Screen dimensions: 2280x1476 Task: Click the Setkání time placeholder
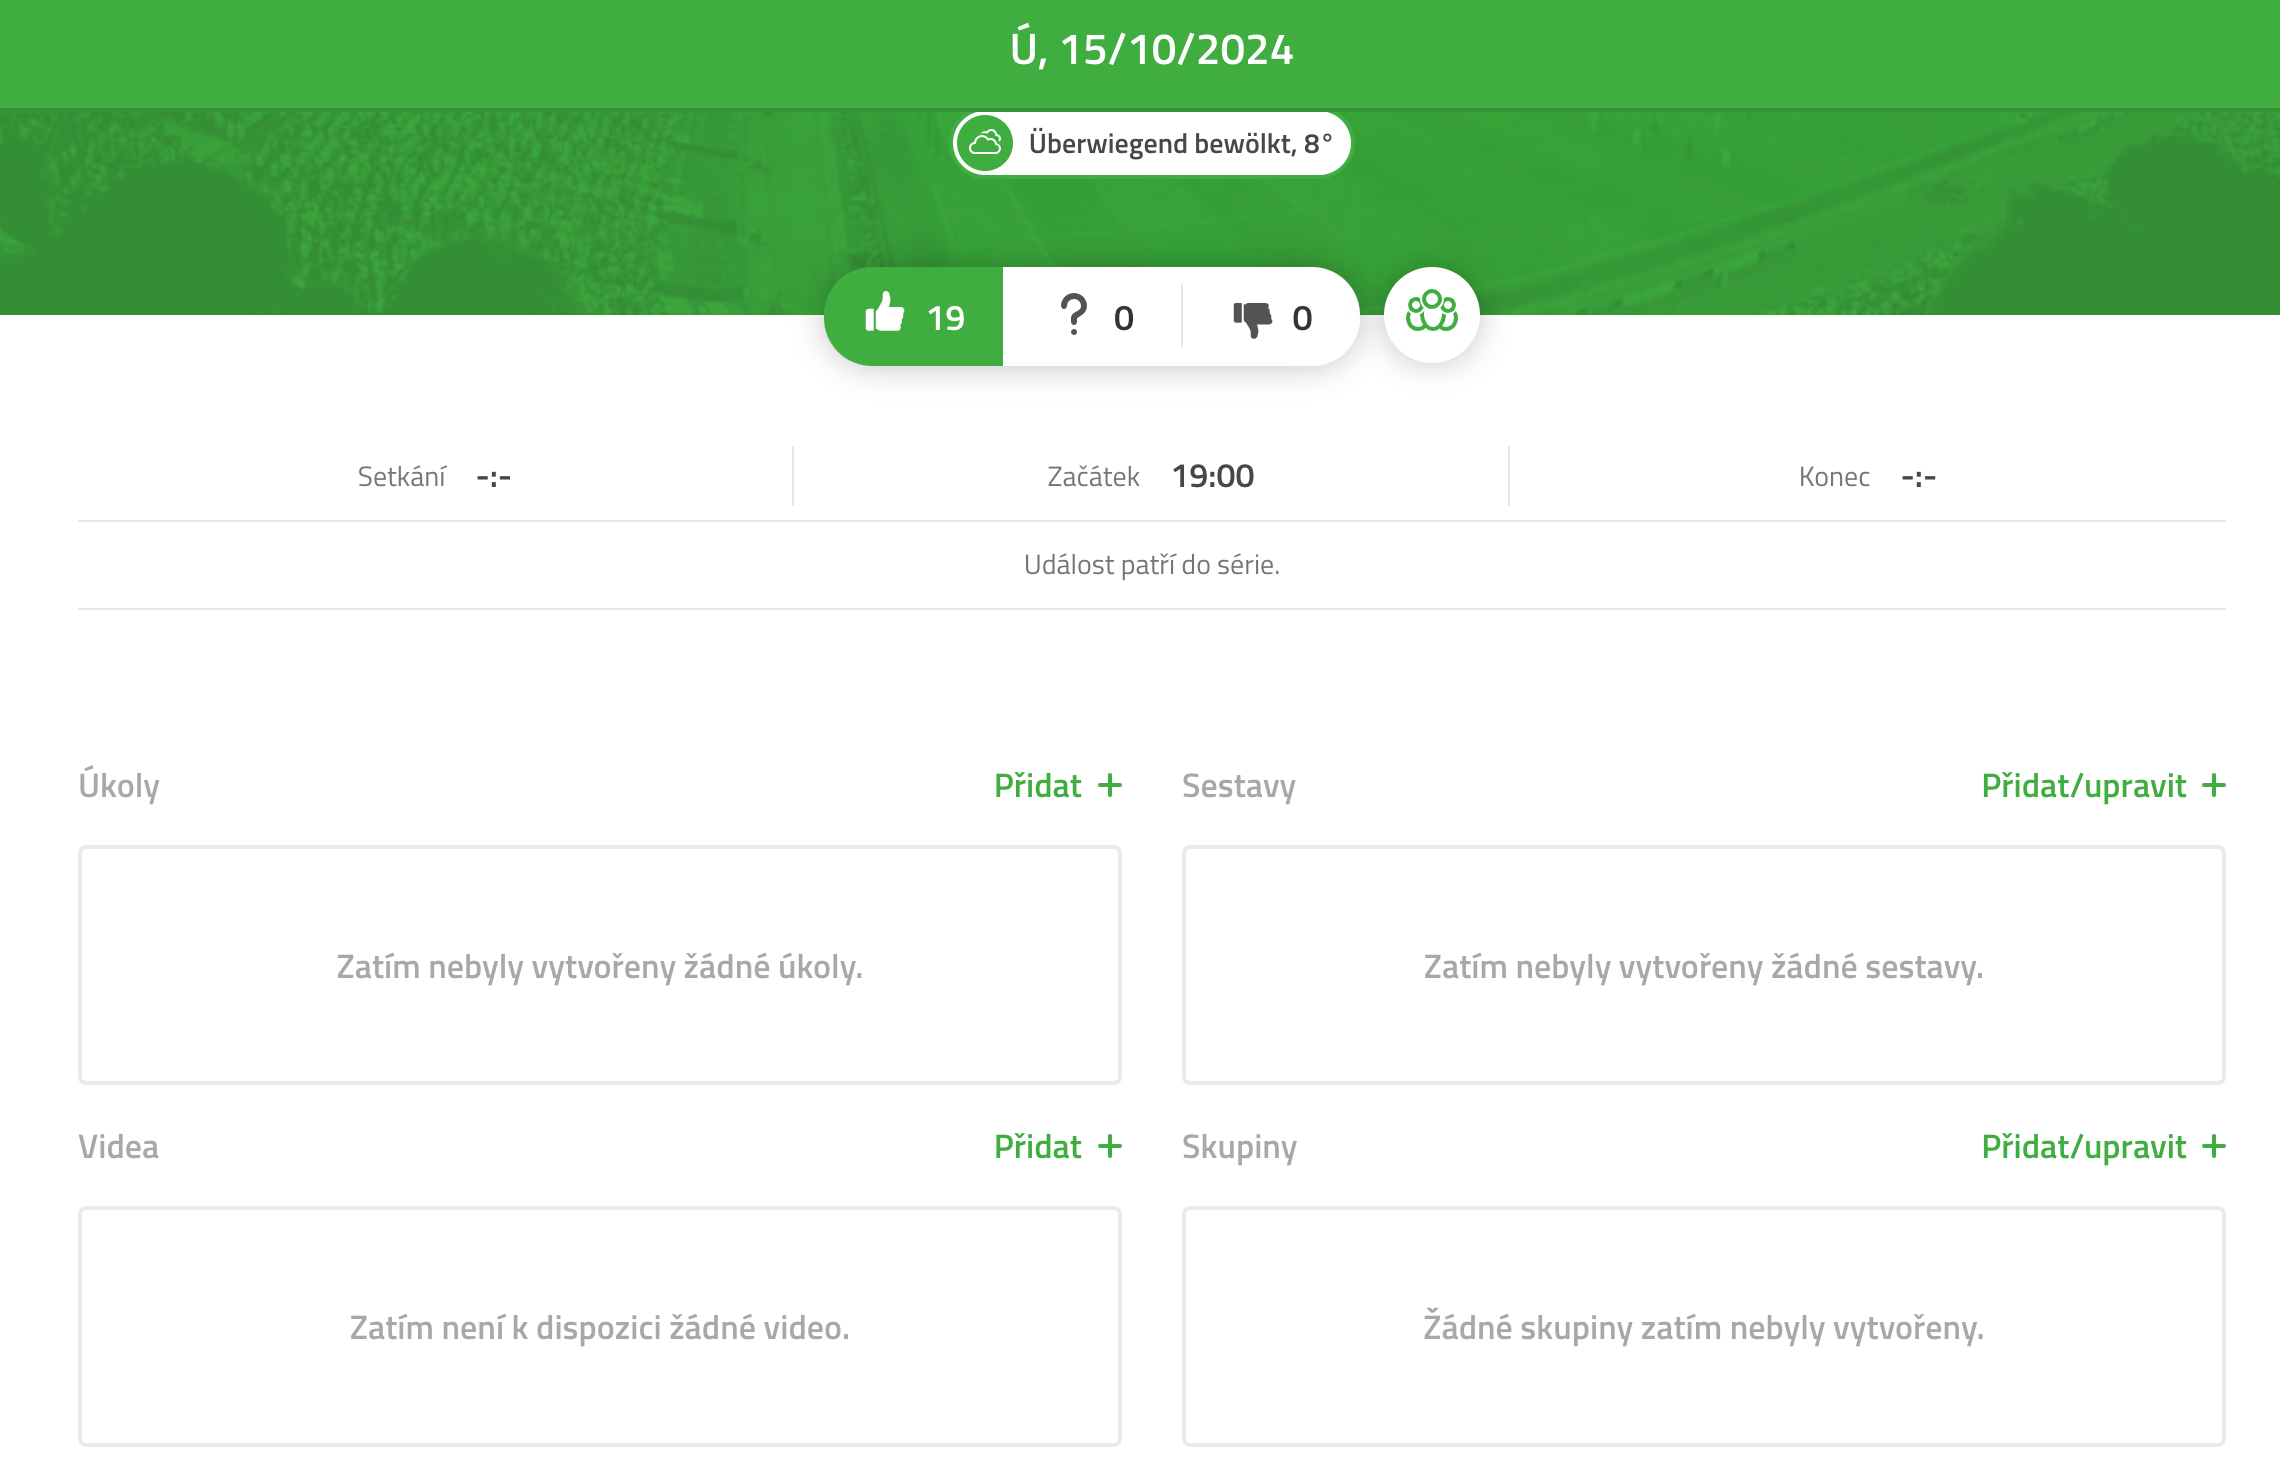coord(494,478)
